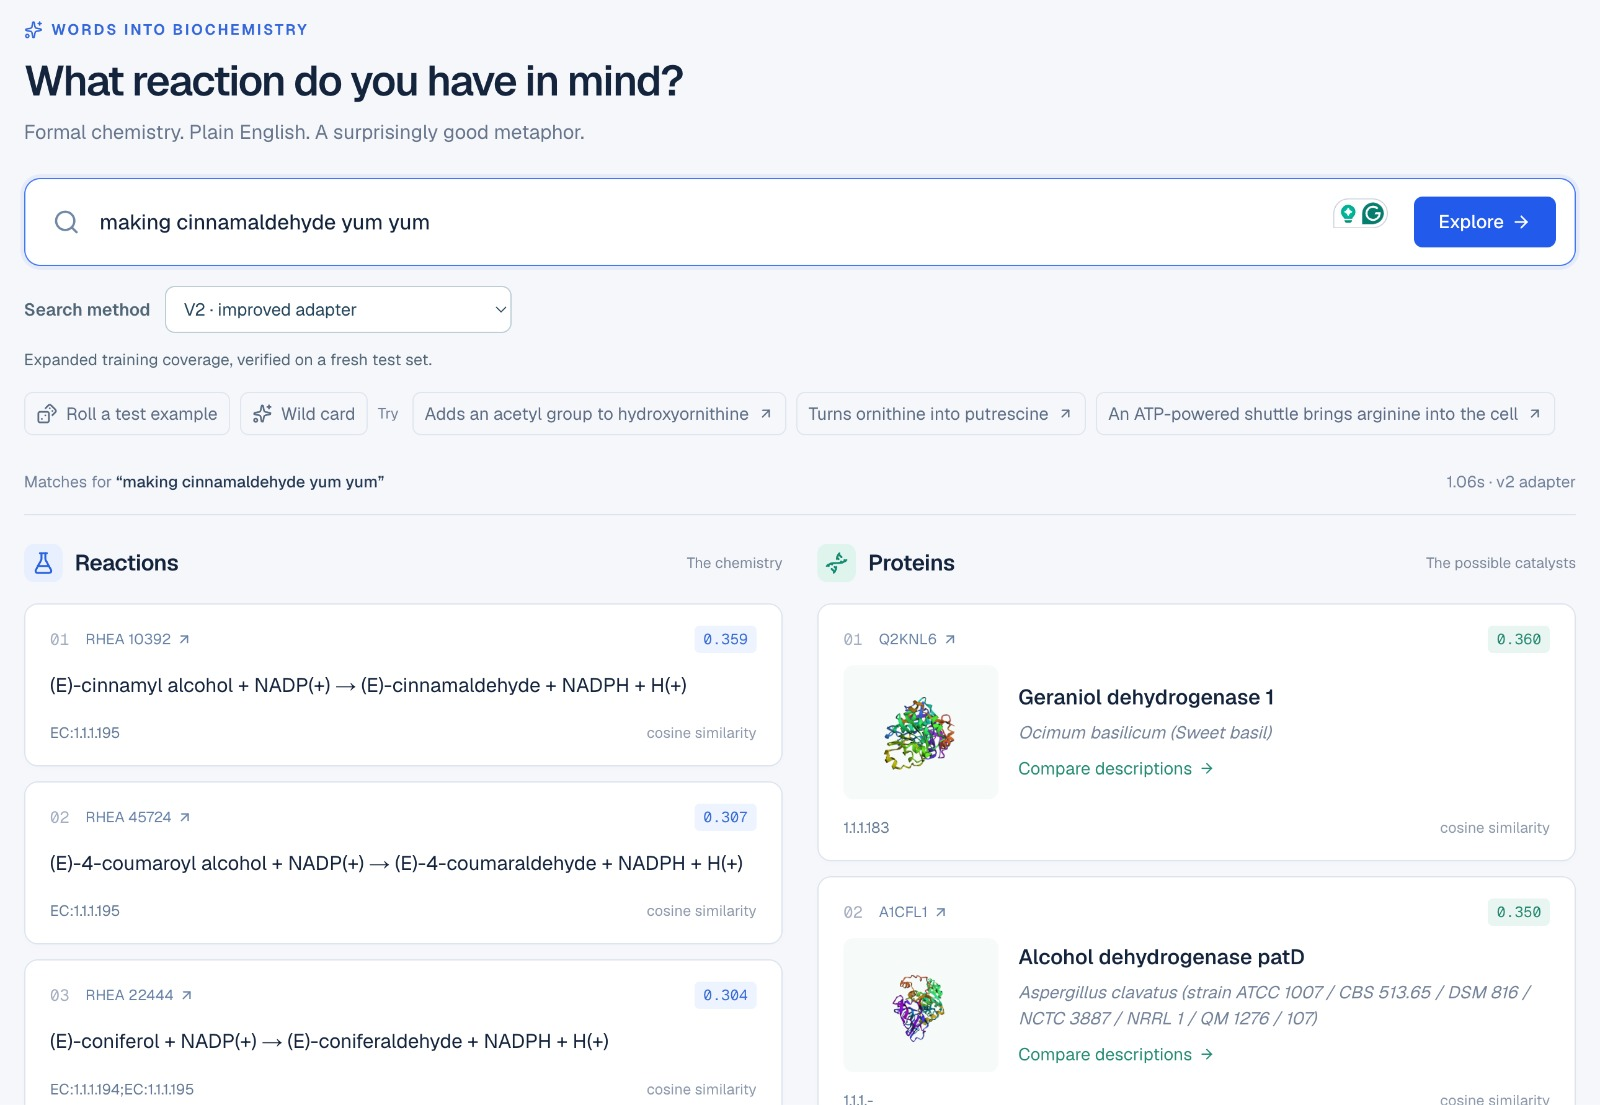Click Roll a test example button
1600x1105 pixels.
click(x=127, y=414)
